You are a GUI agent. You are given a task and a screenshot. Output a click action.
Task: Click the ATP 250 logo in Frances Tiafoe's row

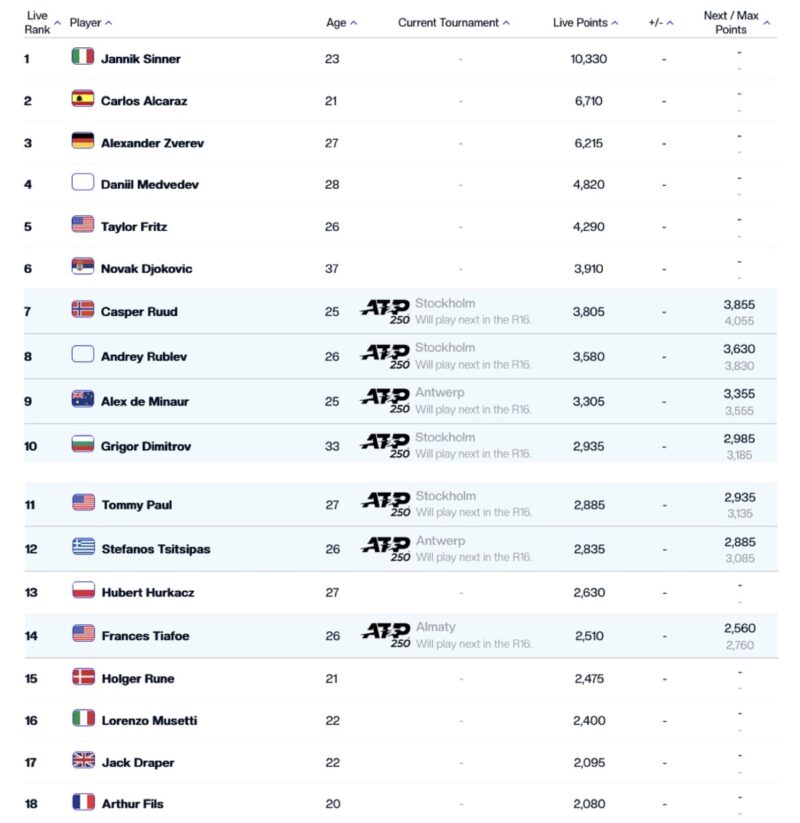(386, 635)
